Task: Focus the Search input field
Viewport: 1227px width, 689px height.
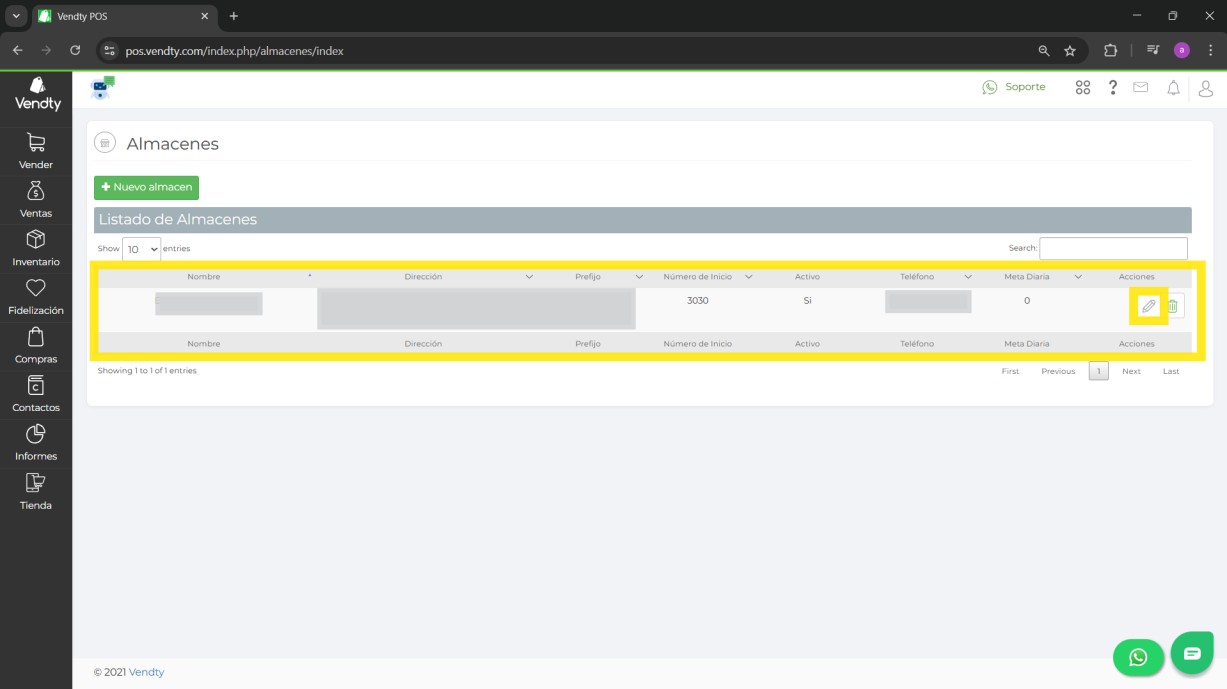Action: [1113, 248]
